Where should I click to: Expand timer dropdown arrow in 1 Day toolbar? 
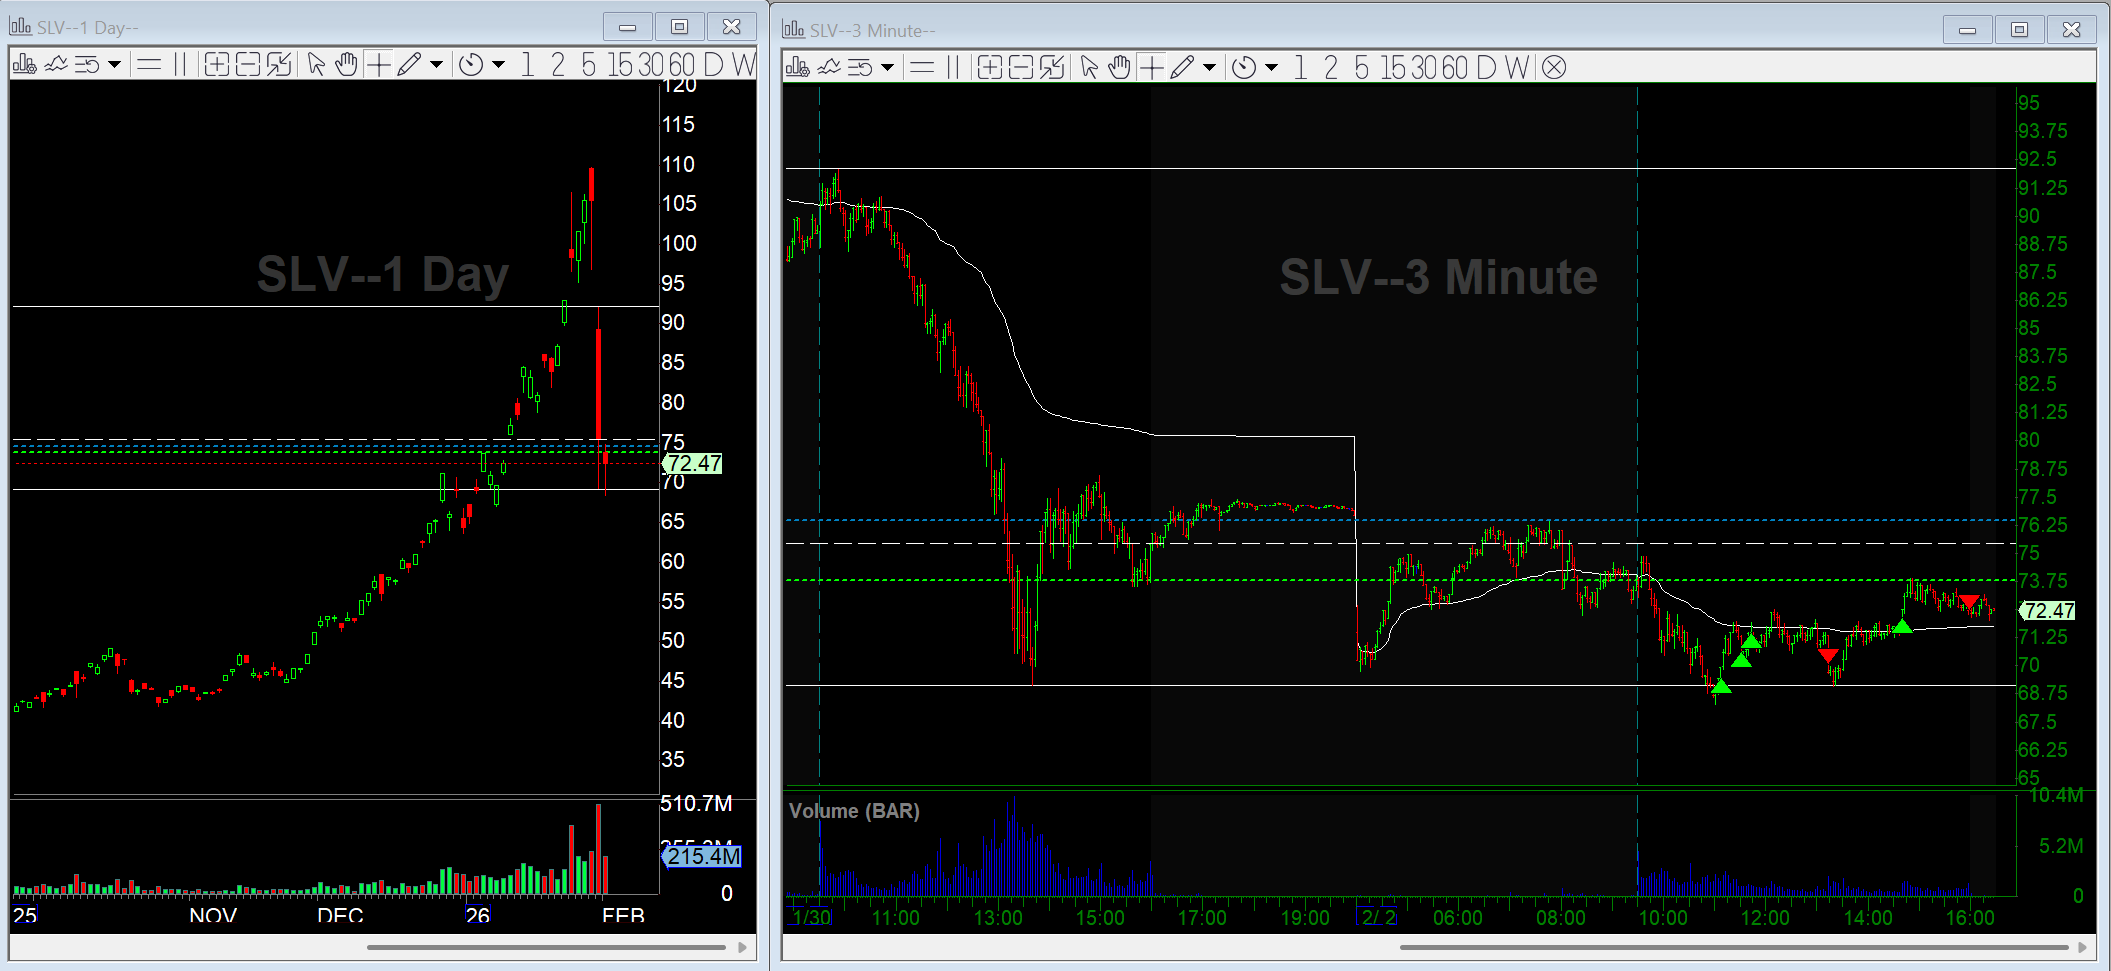[498, 65]
